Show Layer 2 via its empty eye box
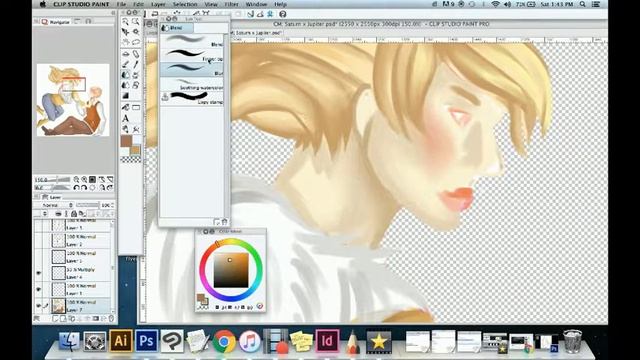This screenshot has height=360, width=640. (38, 240)
